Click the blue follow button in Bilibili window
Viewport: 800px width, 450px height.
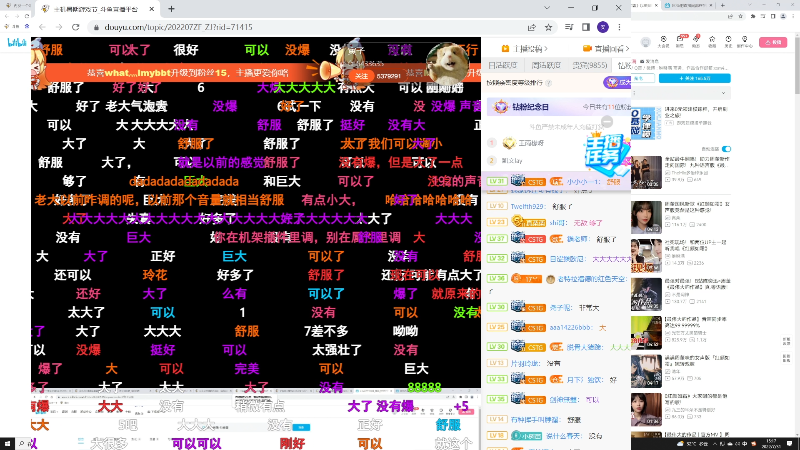694,78
